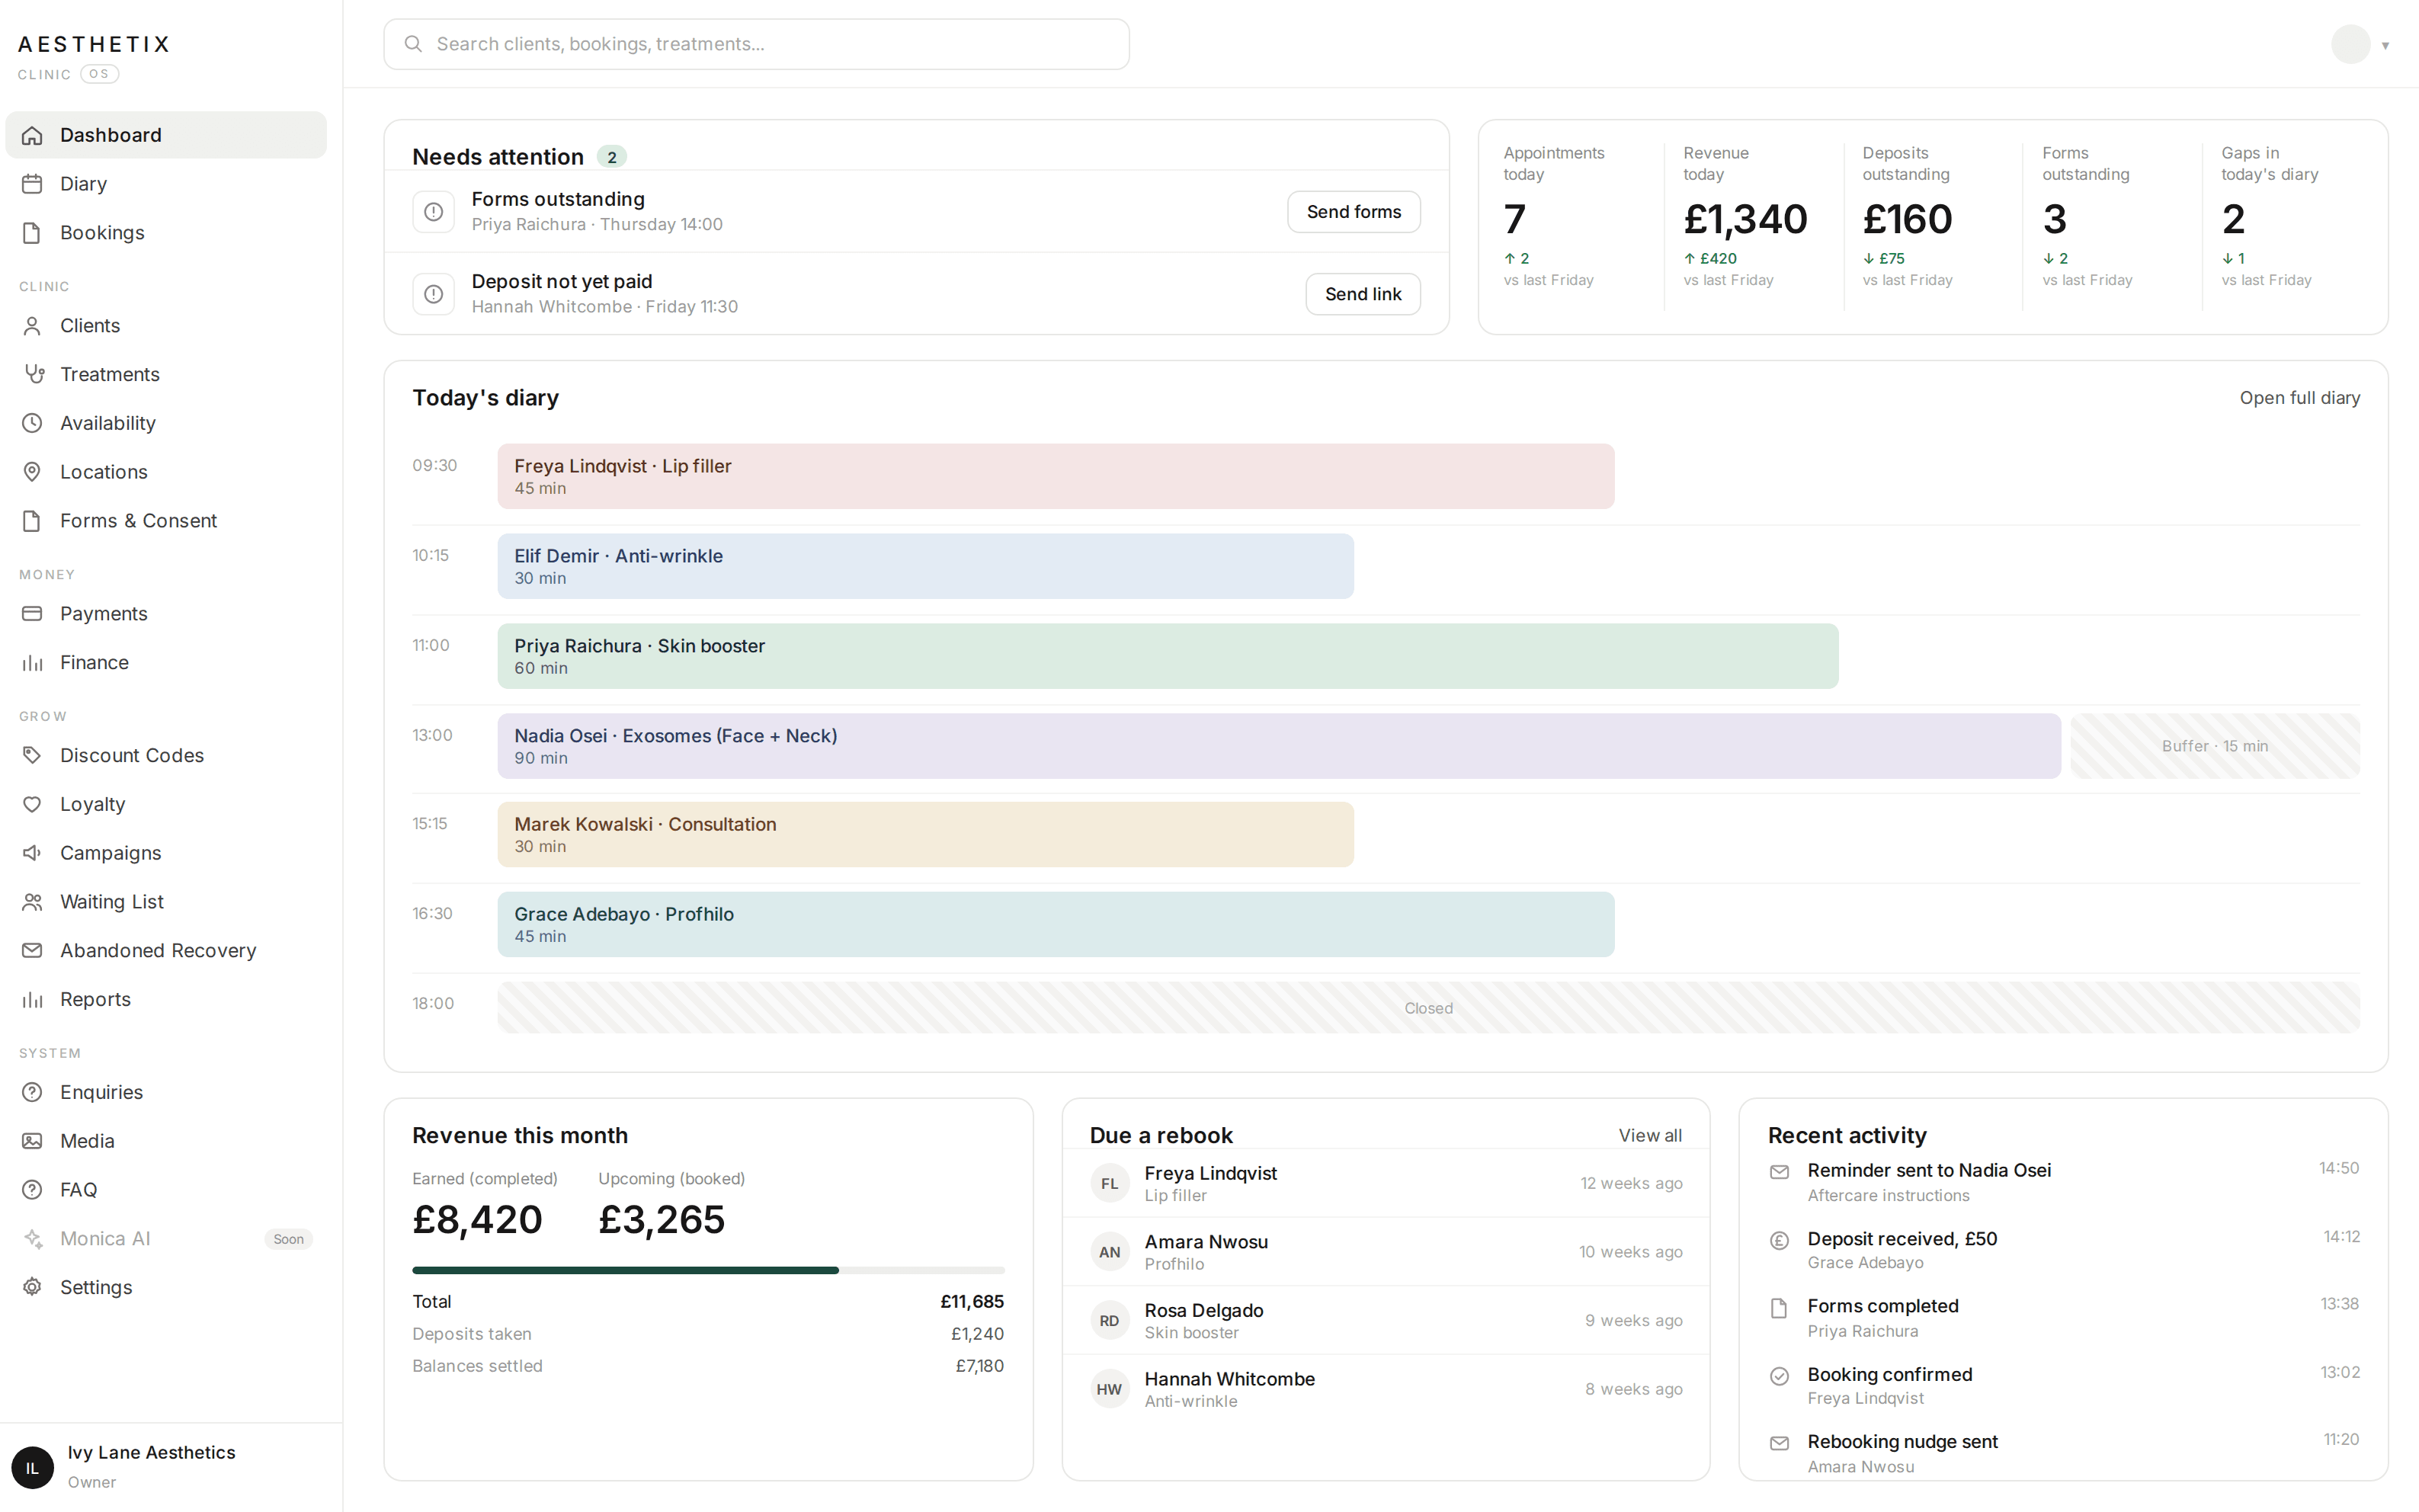Image resolution: width=2419 pixels, height=1512 pixels.
Task: Click the Revenue today £1,340 stat
Action: 1745,220
